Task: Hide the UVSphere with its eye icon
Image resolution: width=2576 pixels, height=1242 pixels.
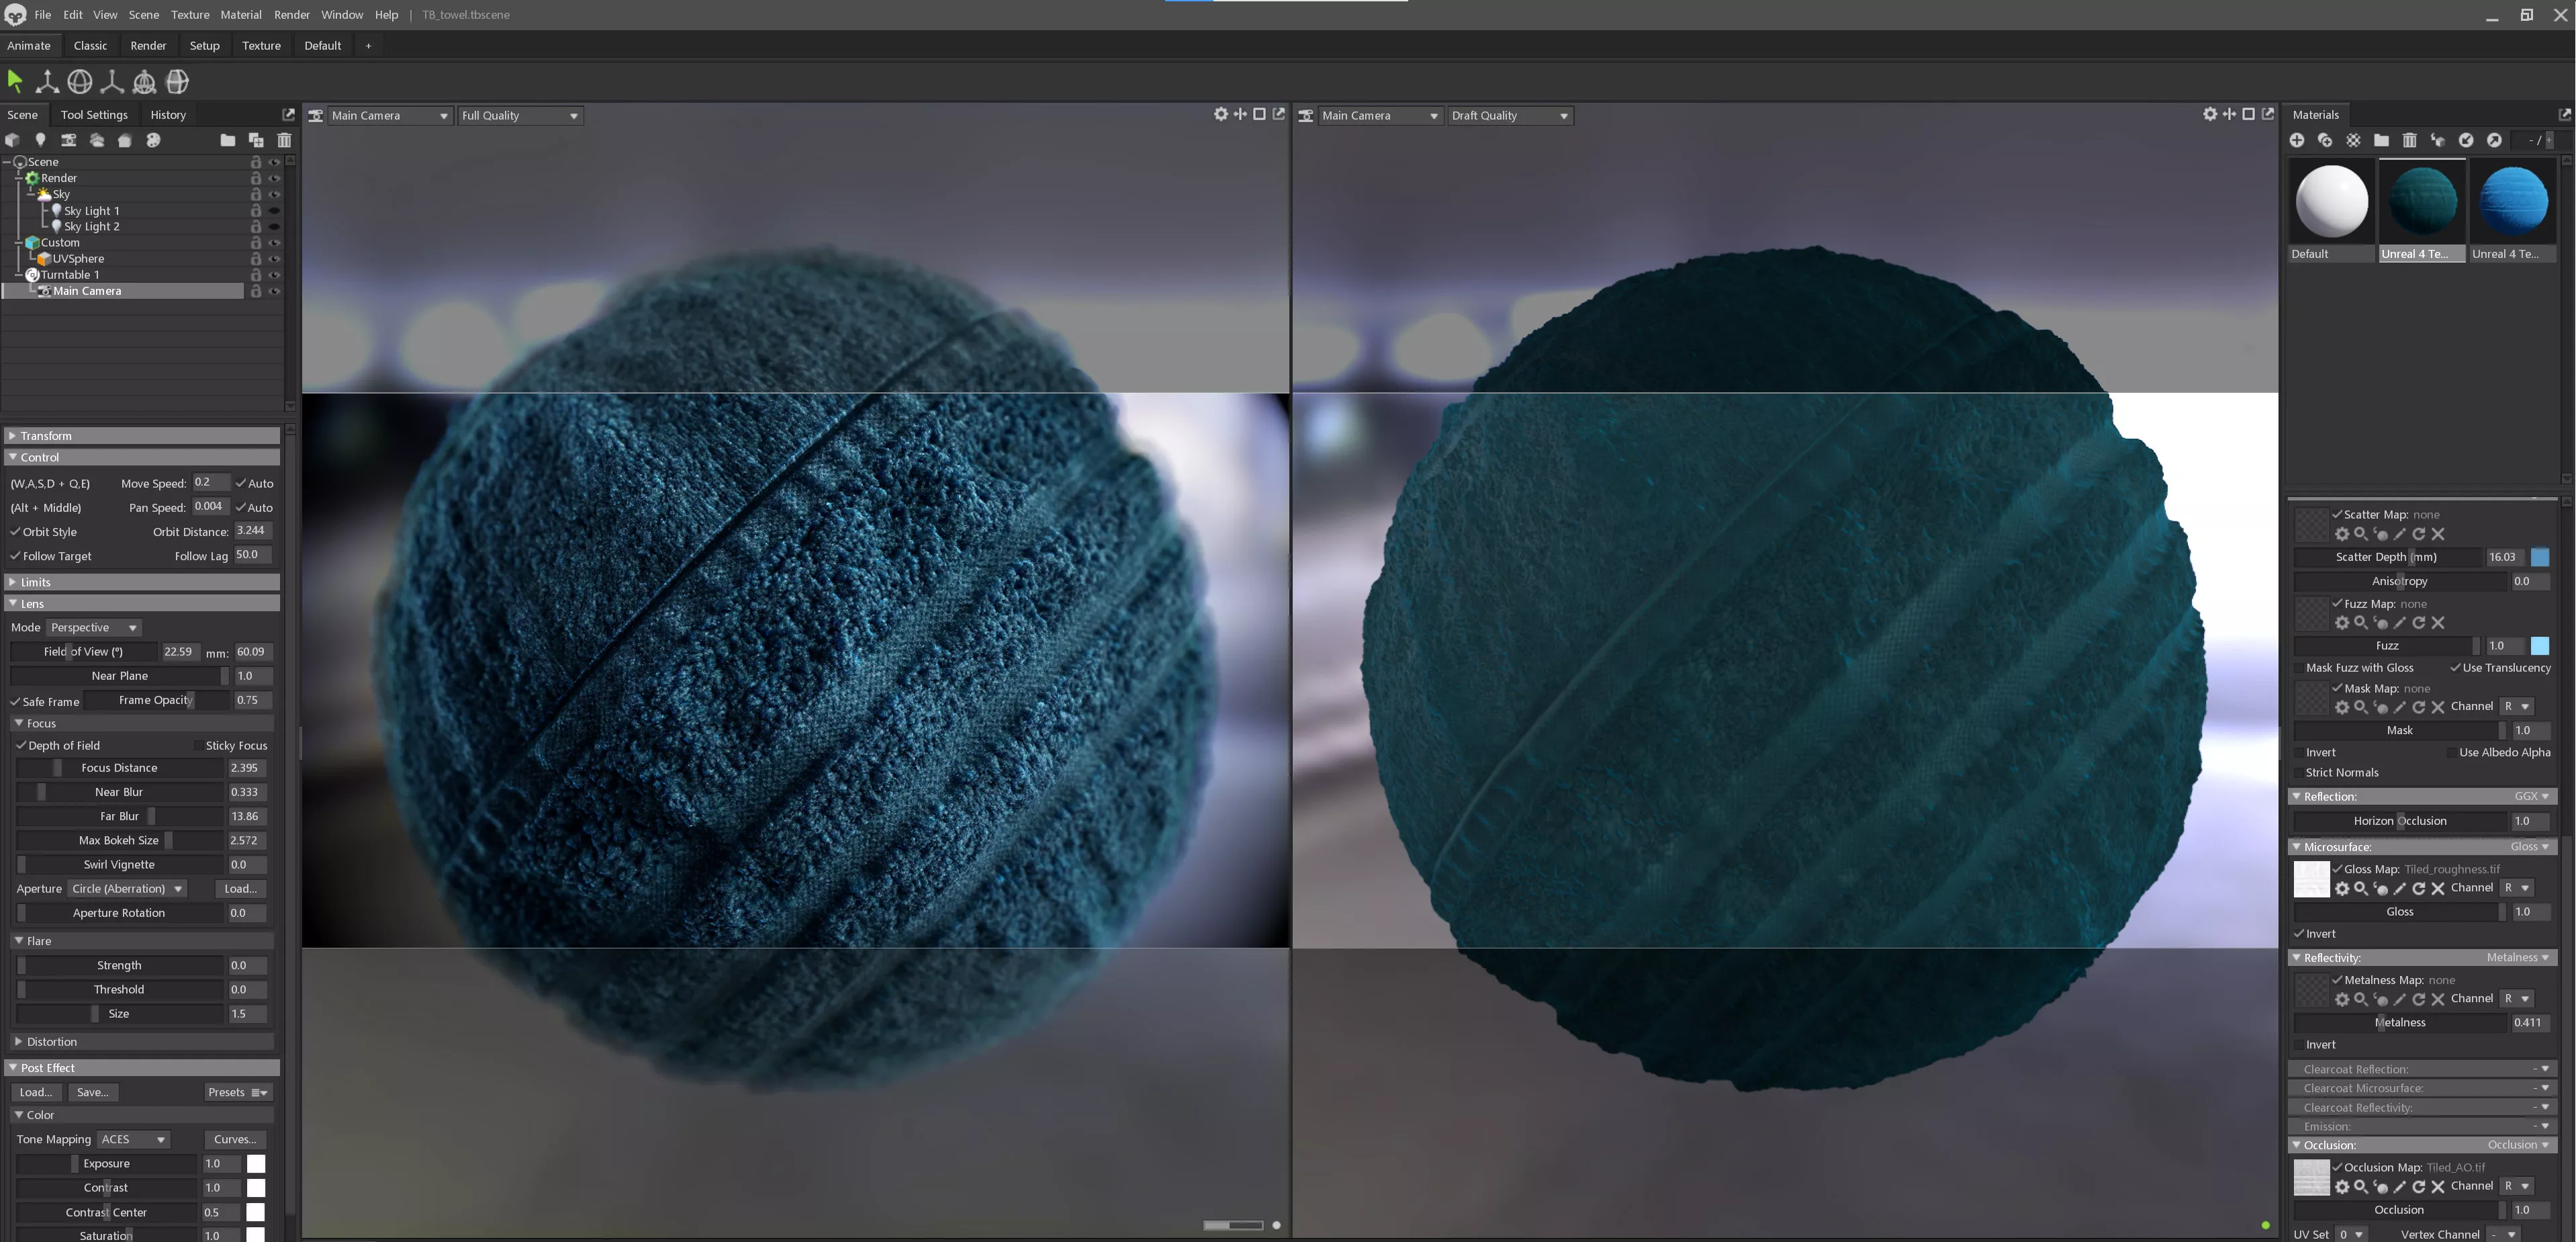Action: click(x=274, y=259)
